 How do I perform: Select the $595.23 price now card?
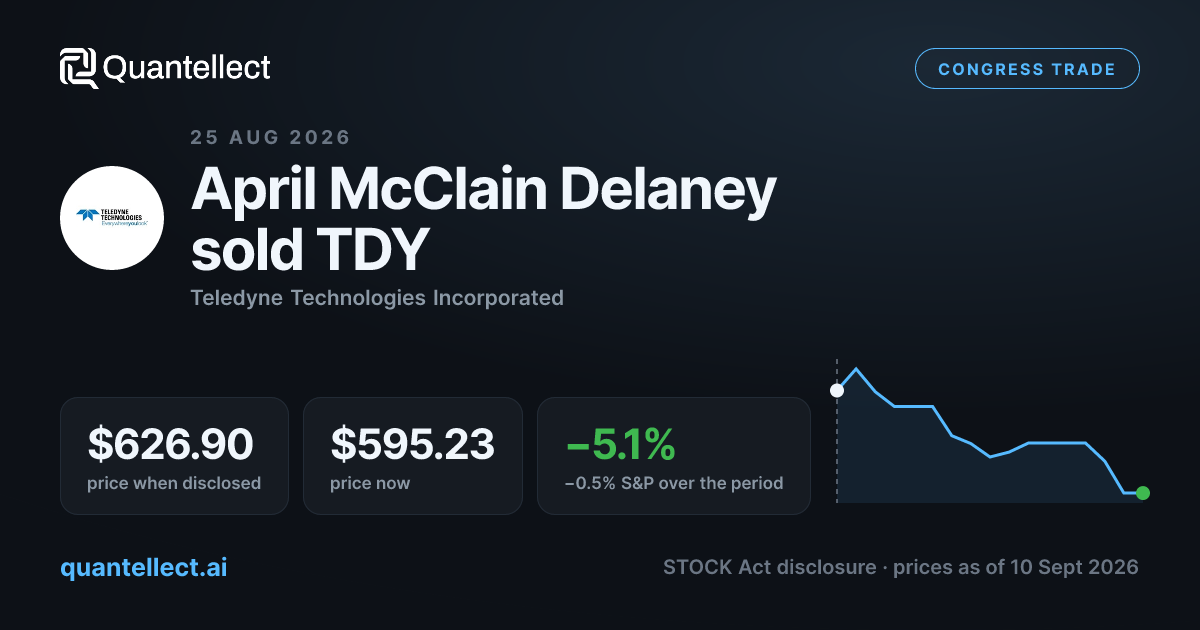(x=413, y=456)
